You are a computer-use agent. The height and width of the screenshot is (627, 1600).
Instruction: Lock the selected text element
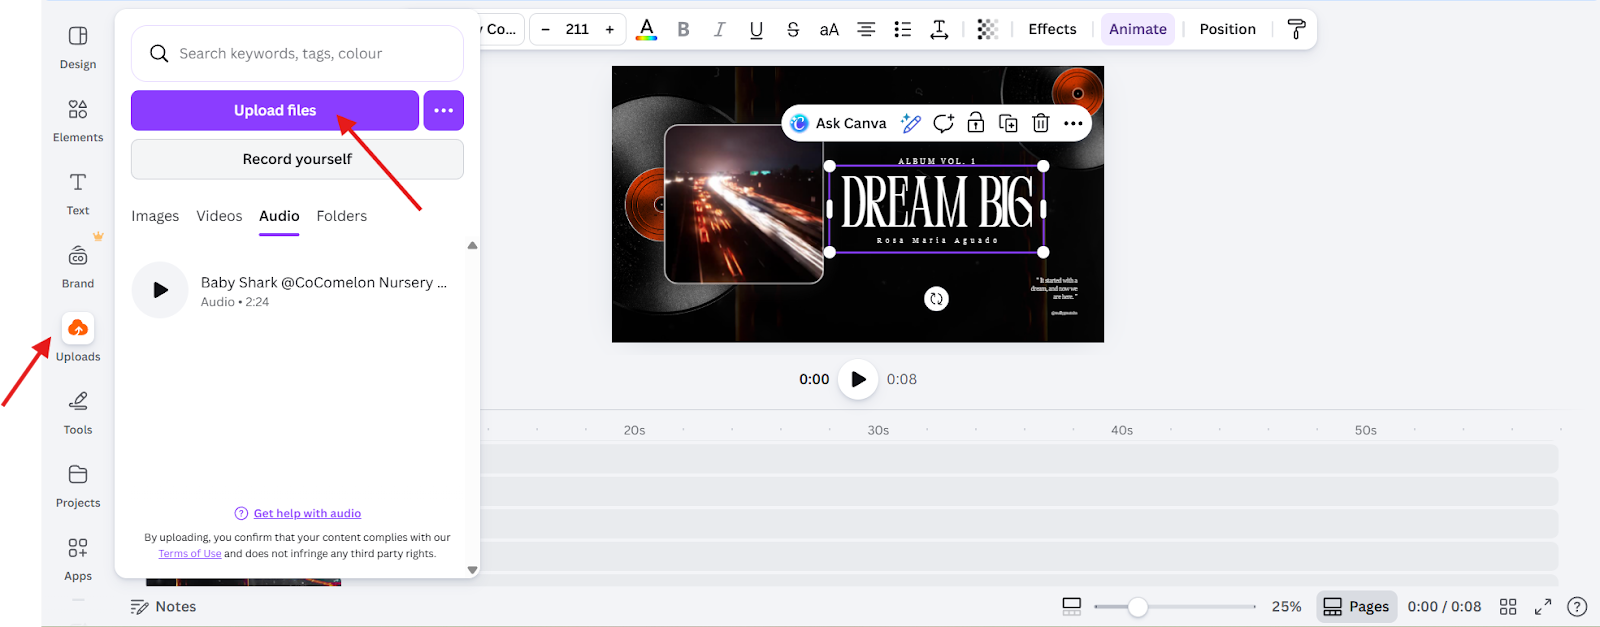[976, 123]
